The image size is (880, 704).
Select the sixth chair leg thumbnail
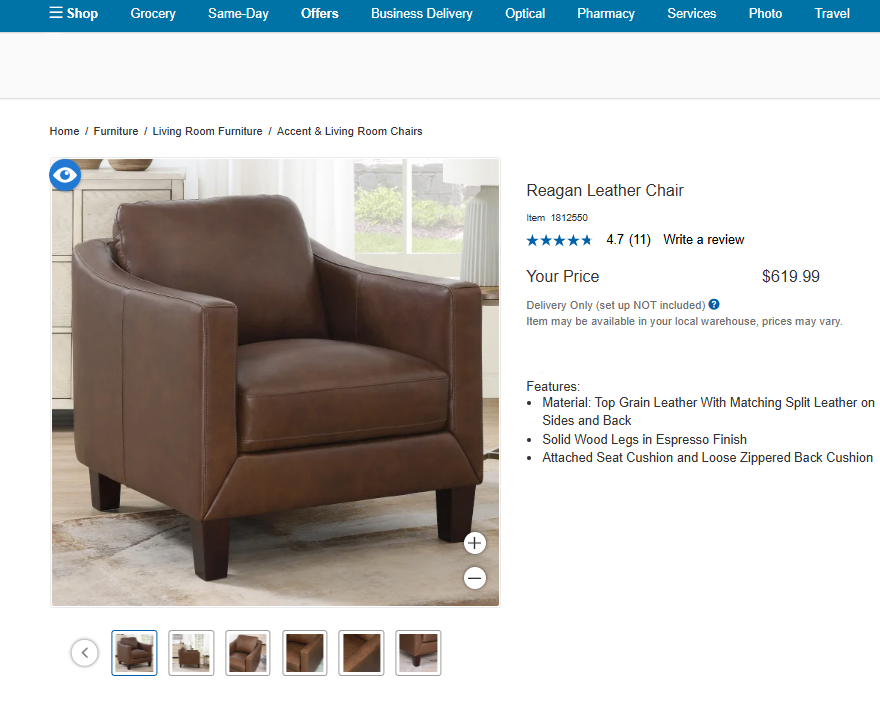click(x=418, y=653)
